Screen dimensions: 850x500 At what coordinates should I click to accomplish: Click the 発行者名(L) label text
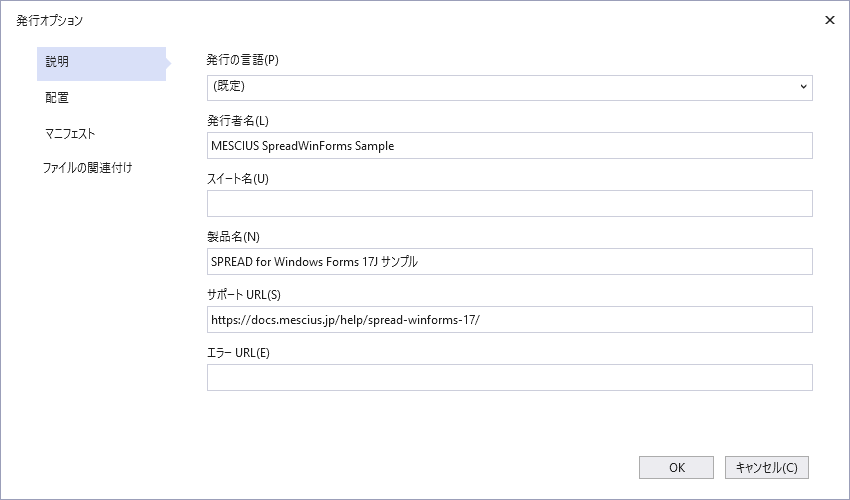(238, 121)
